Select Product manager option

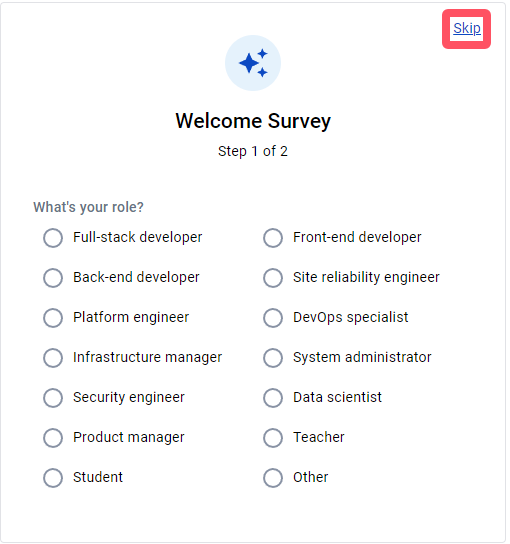(53, 437)
